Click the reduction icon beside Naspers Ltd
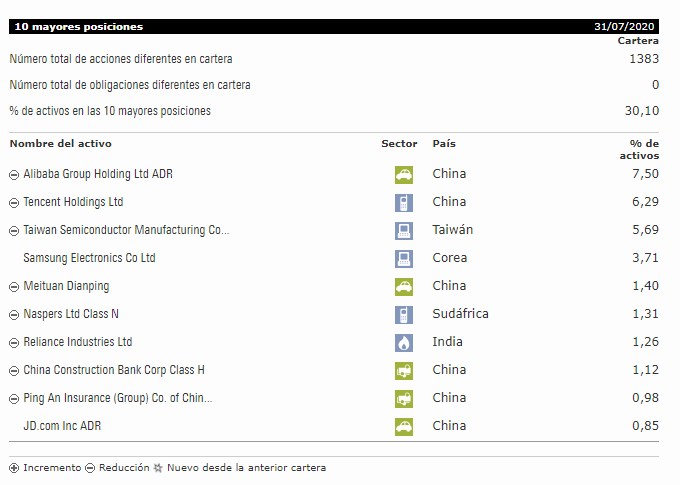This screenshot has height=485, width=680. coord(14,315)
